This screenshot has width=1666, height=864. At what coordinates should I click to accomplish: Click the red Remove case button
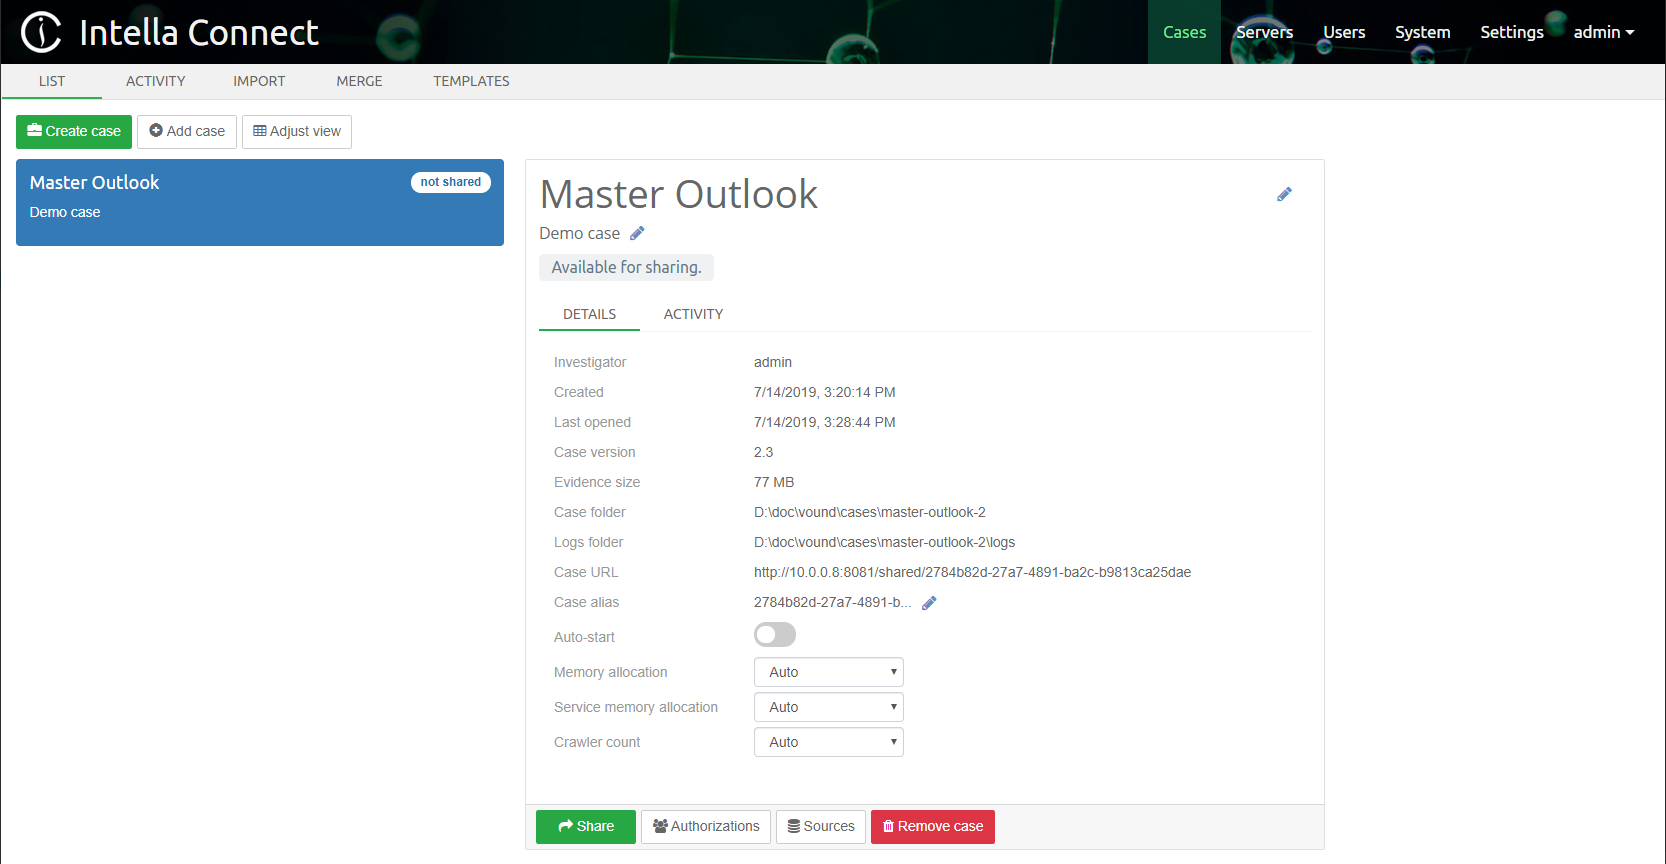click(932, 826)
